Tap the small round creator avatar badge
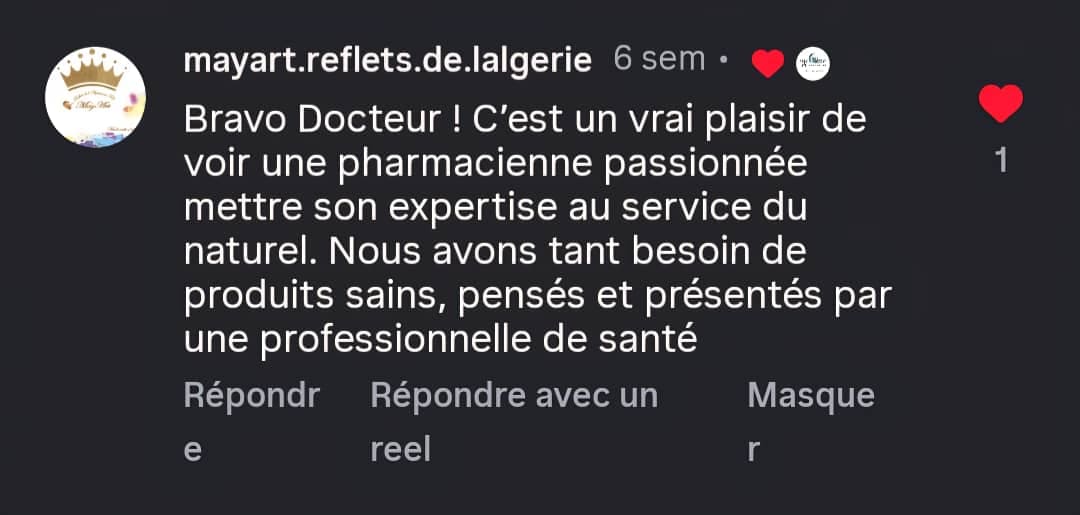The width and height of the screenshot is (1080, 515). (812, 64)
